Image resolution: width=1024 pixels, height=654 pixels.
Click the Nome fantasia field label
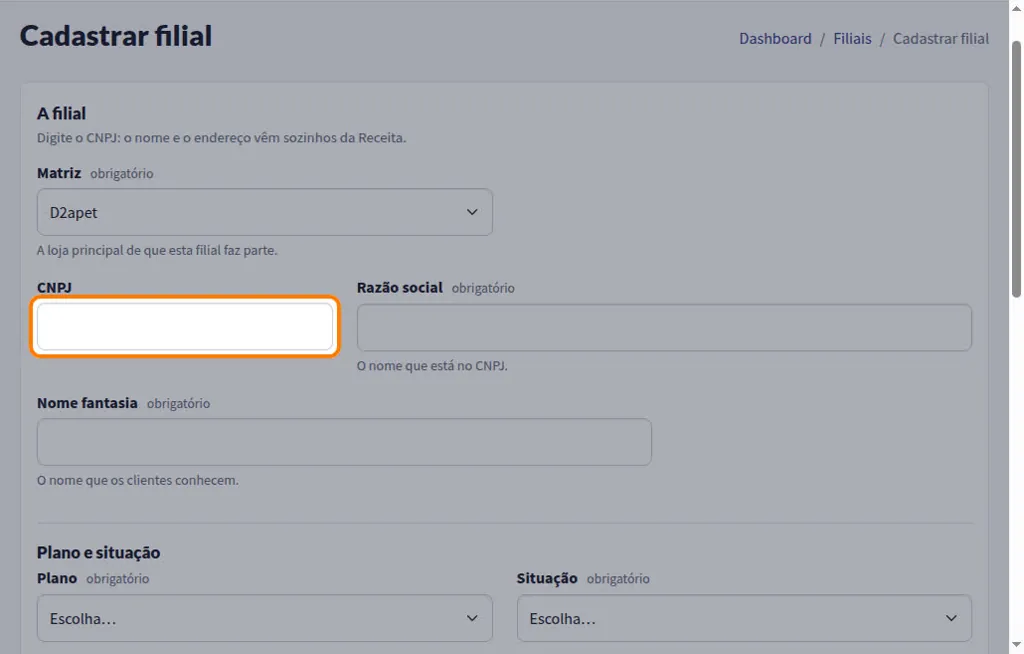coord(88,403)
